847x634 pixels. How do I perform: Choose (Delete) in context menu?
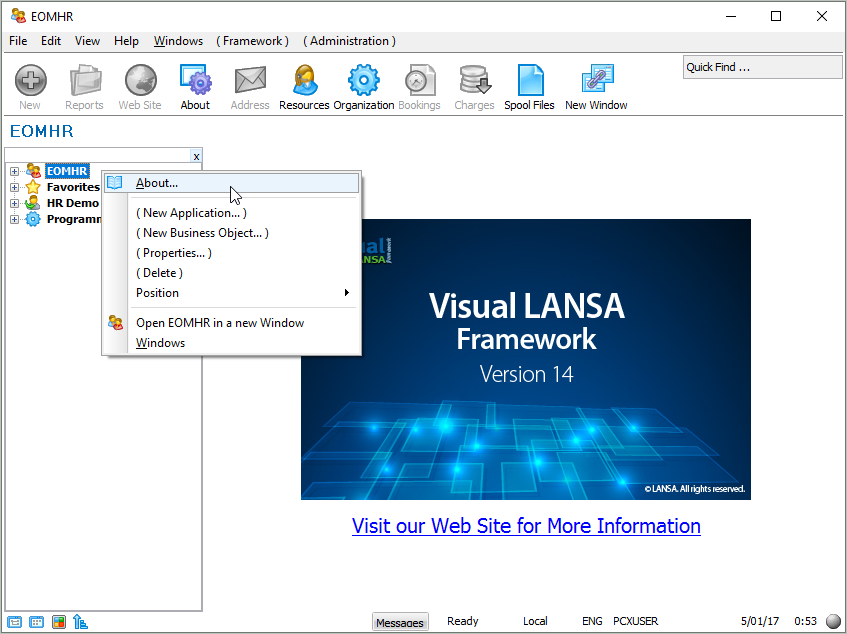(232, 273)
